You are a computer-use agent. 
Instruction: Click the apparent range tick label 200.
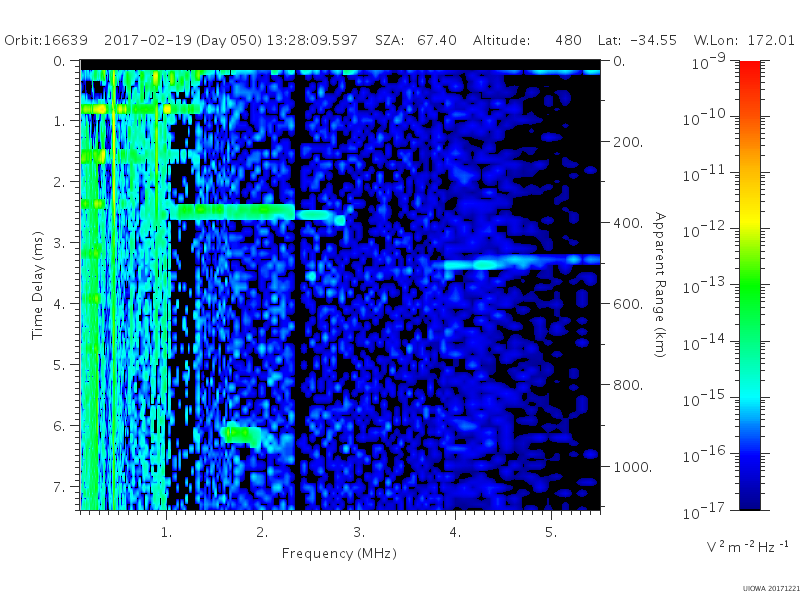[x=628, y=142]
